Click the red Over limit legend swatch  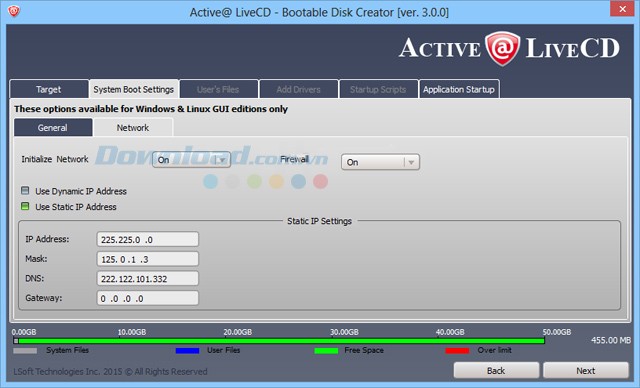457,350
